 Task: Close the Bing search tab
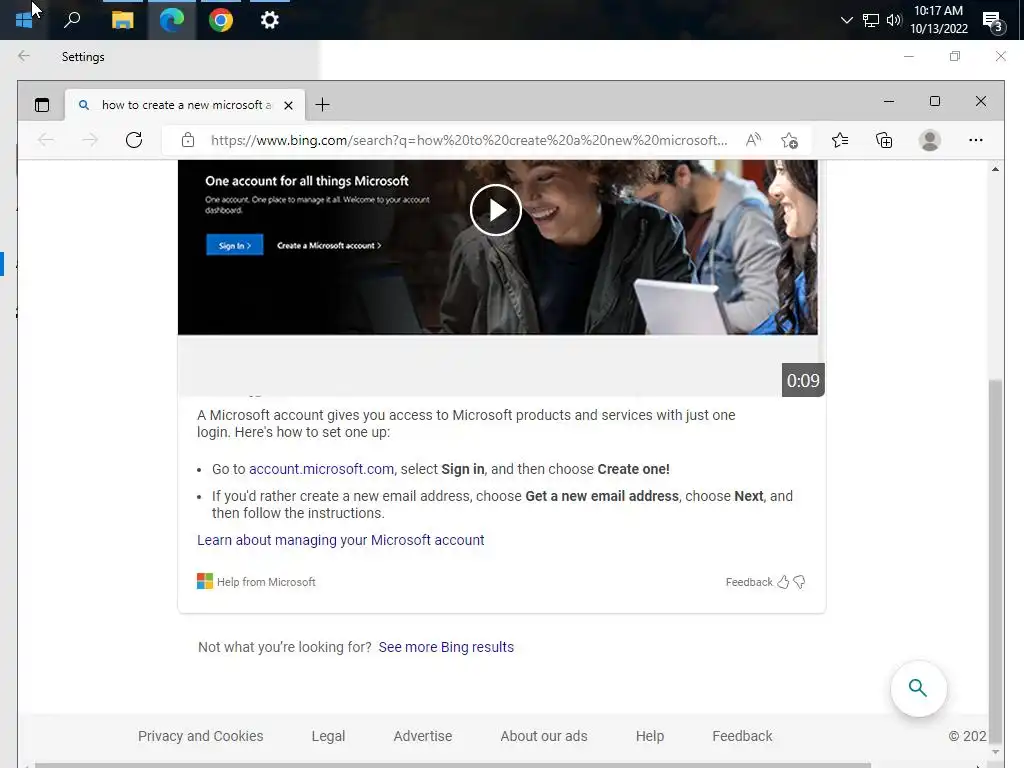288,105
